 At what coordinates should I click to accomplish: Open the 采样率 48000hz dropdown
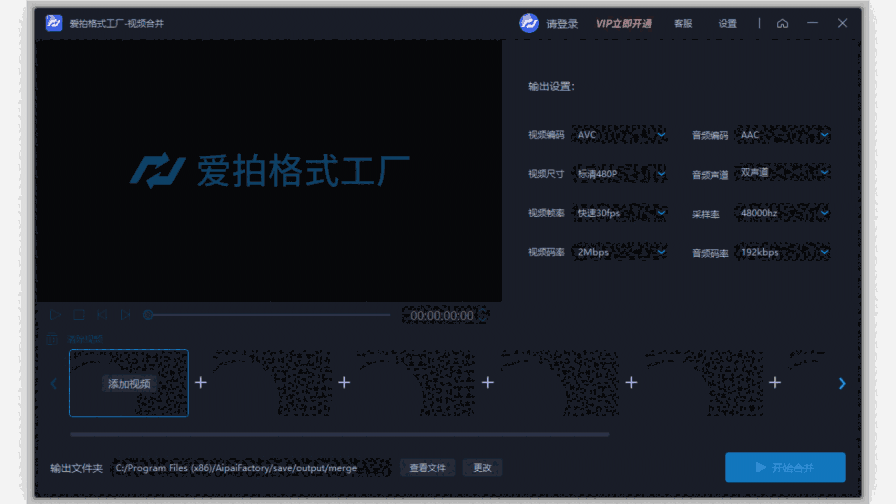pyautogui.click(x=783, y=213)
